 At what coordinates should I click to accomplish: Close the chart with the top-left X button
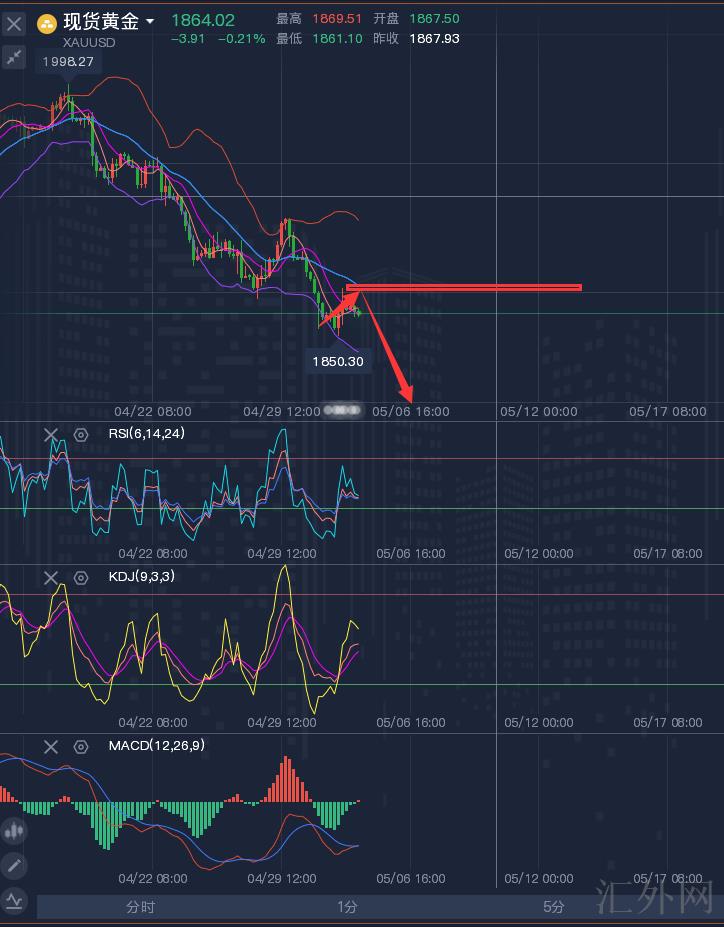[x=14, y=23]
